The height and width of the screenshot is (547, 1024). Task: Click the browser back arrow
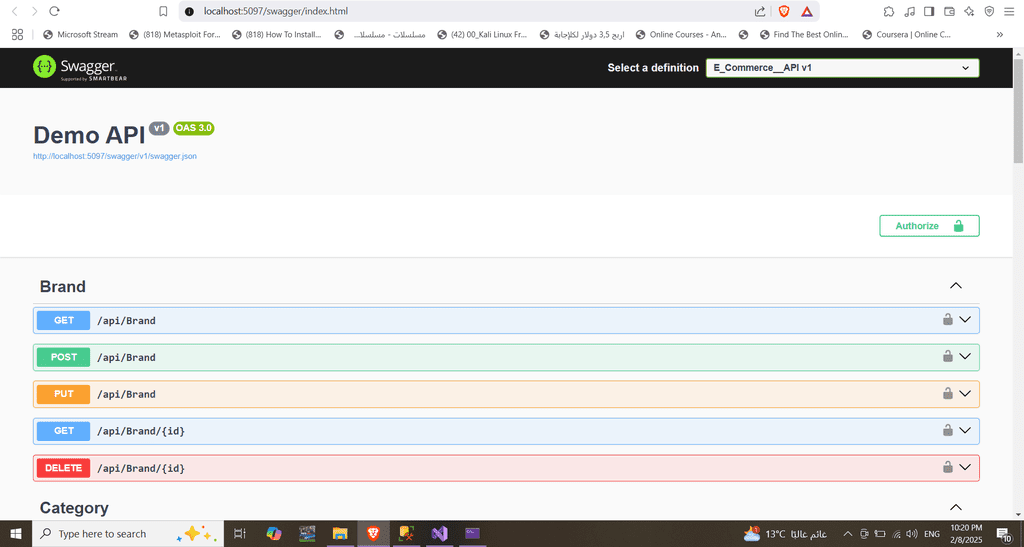tap(15, 11)
